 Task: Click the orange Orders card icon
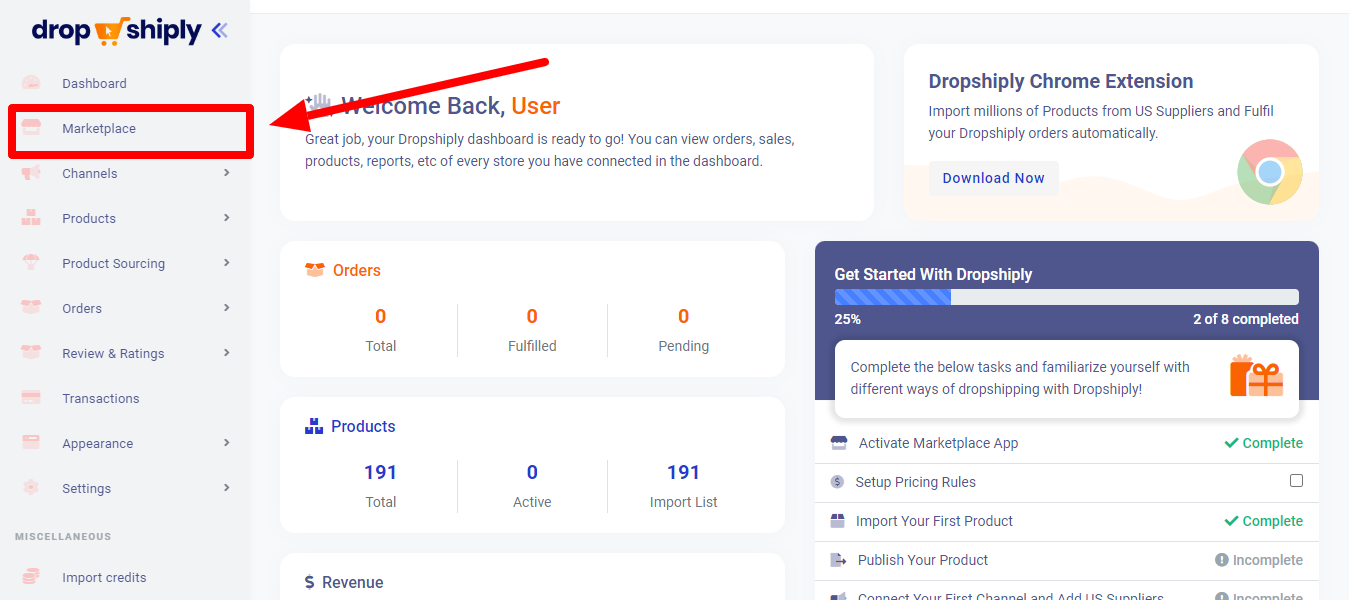point(315,270)
